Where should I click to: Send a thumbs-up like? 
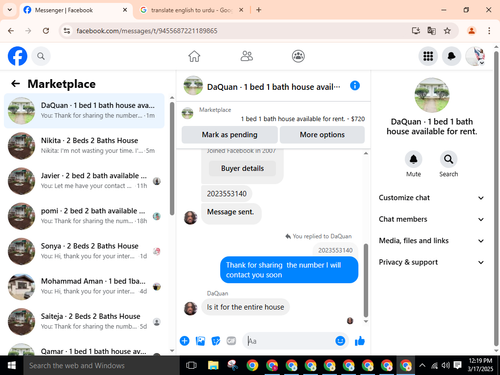[360, 341]
